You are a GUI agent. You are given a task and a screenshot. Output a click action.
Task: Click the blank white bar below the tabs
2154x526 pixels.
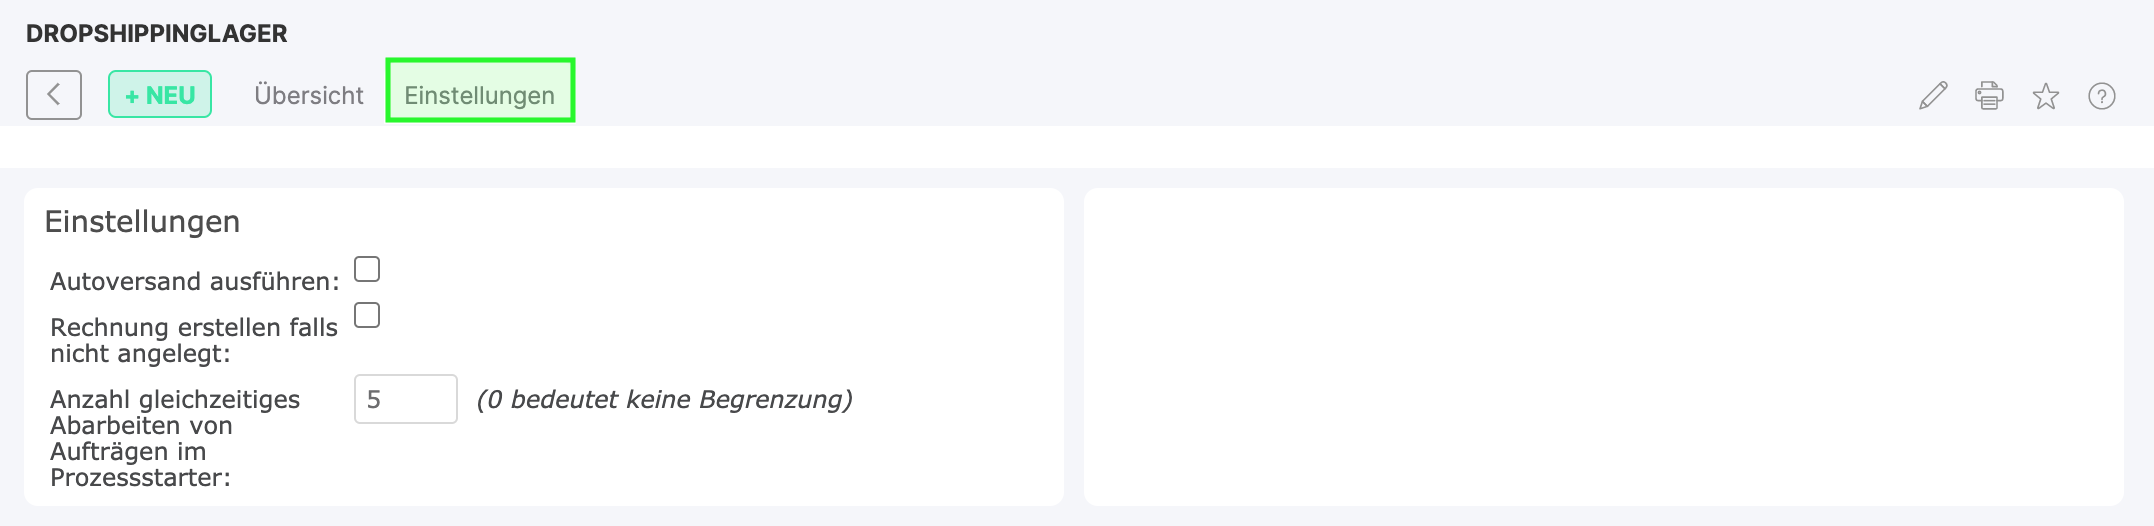pyautogui.click(x=1077, y=147)
